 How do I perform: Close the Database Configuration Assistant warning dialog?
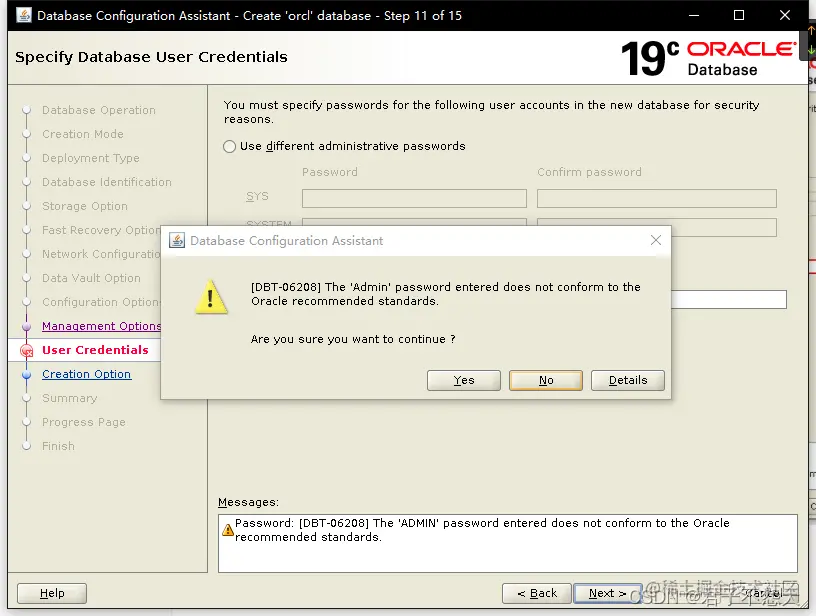656,240
